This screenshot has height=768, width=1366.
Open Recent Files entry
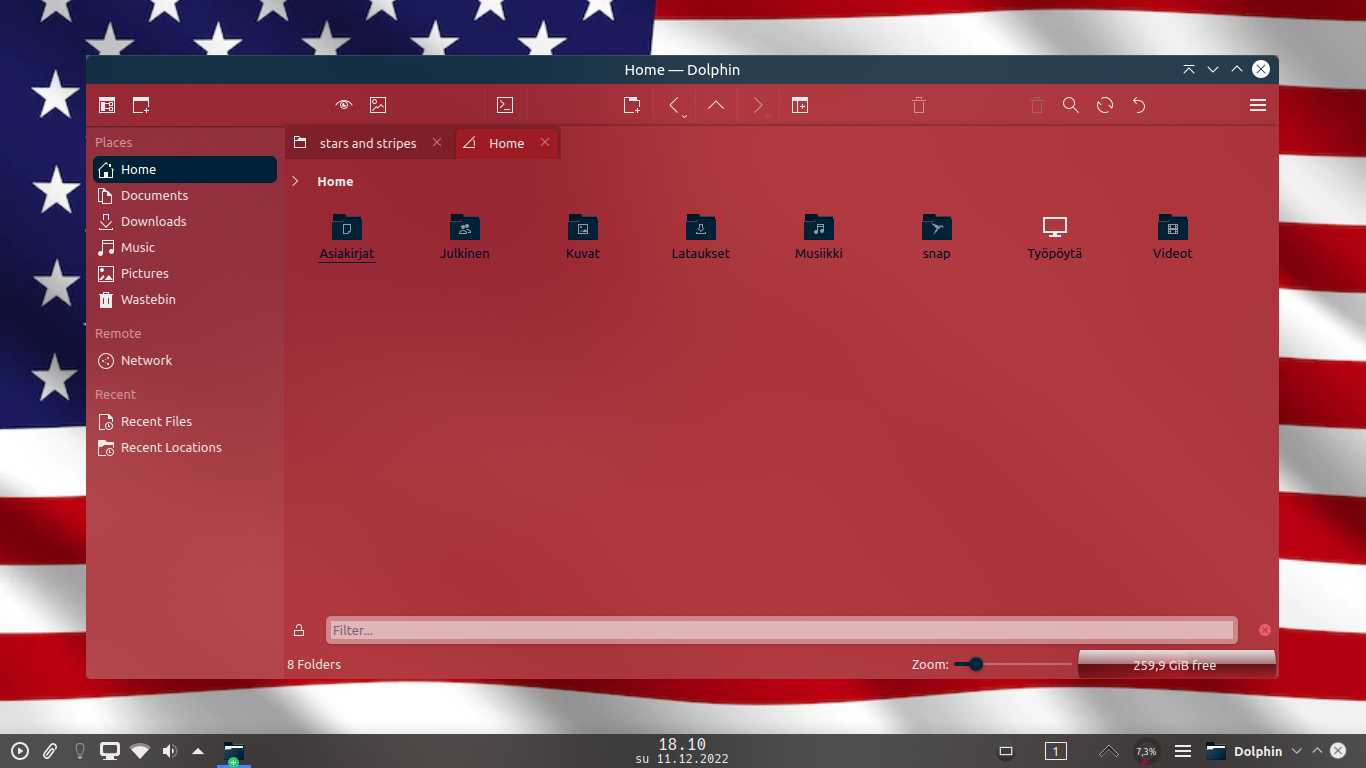[185, 422]
